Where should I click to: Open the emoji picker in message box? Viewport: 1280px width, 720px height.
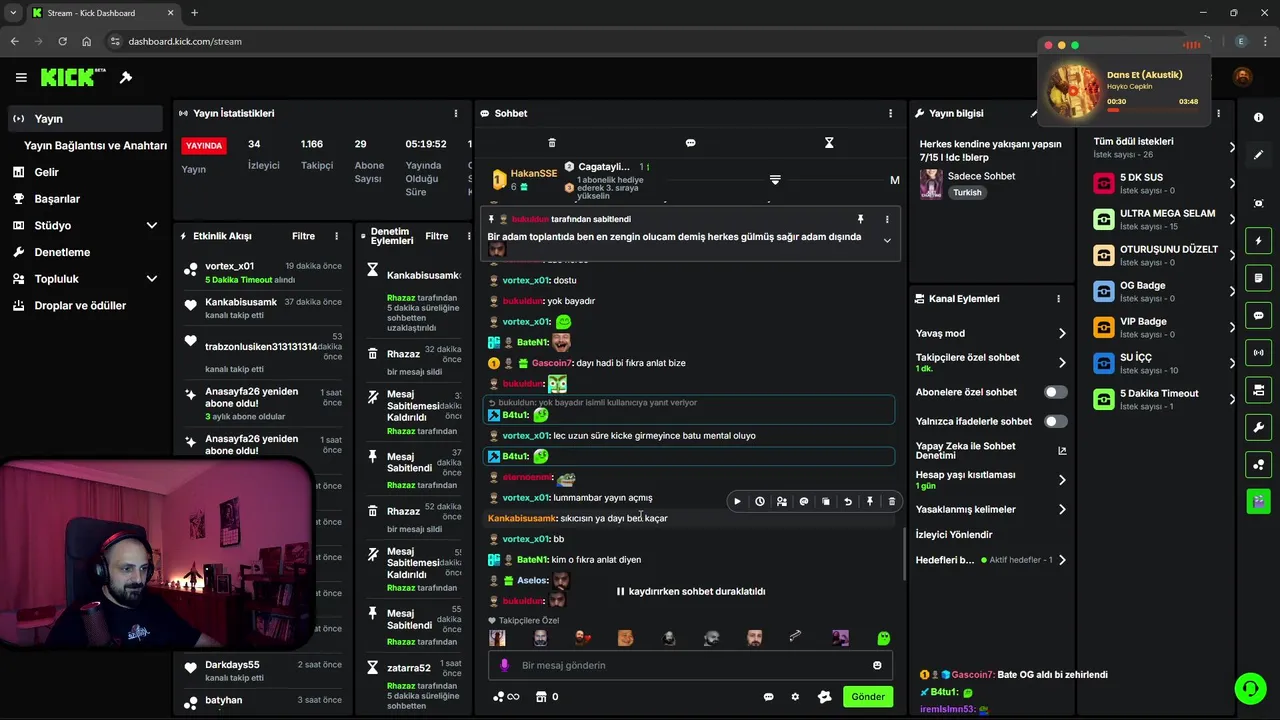tap(877, 665)
